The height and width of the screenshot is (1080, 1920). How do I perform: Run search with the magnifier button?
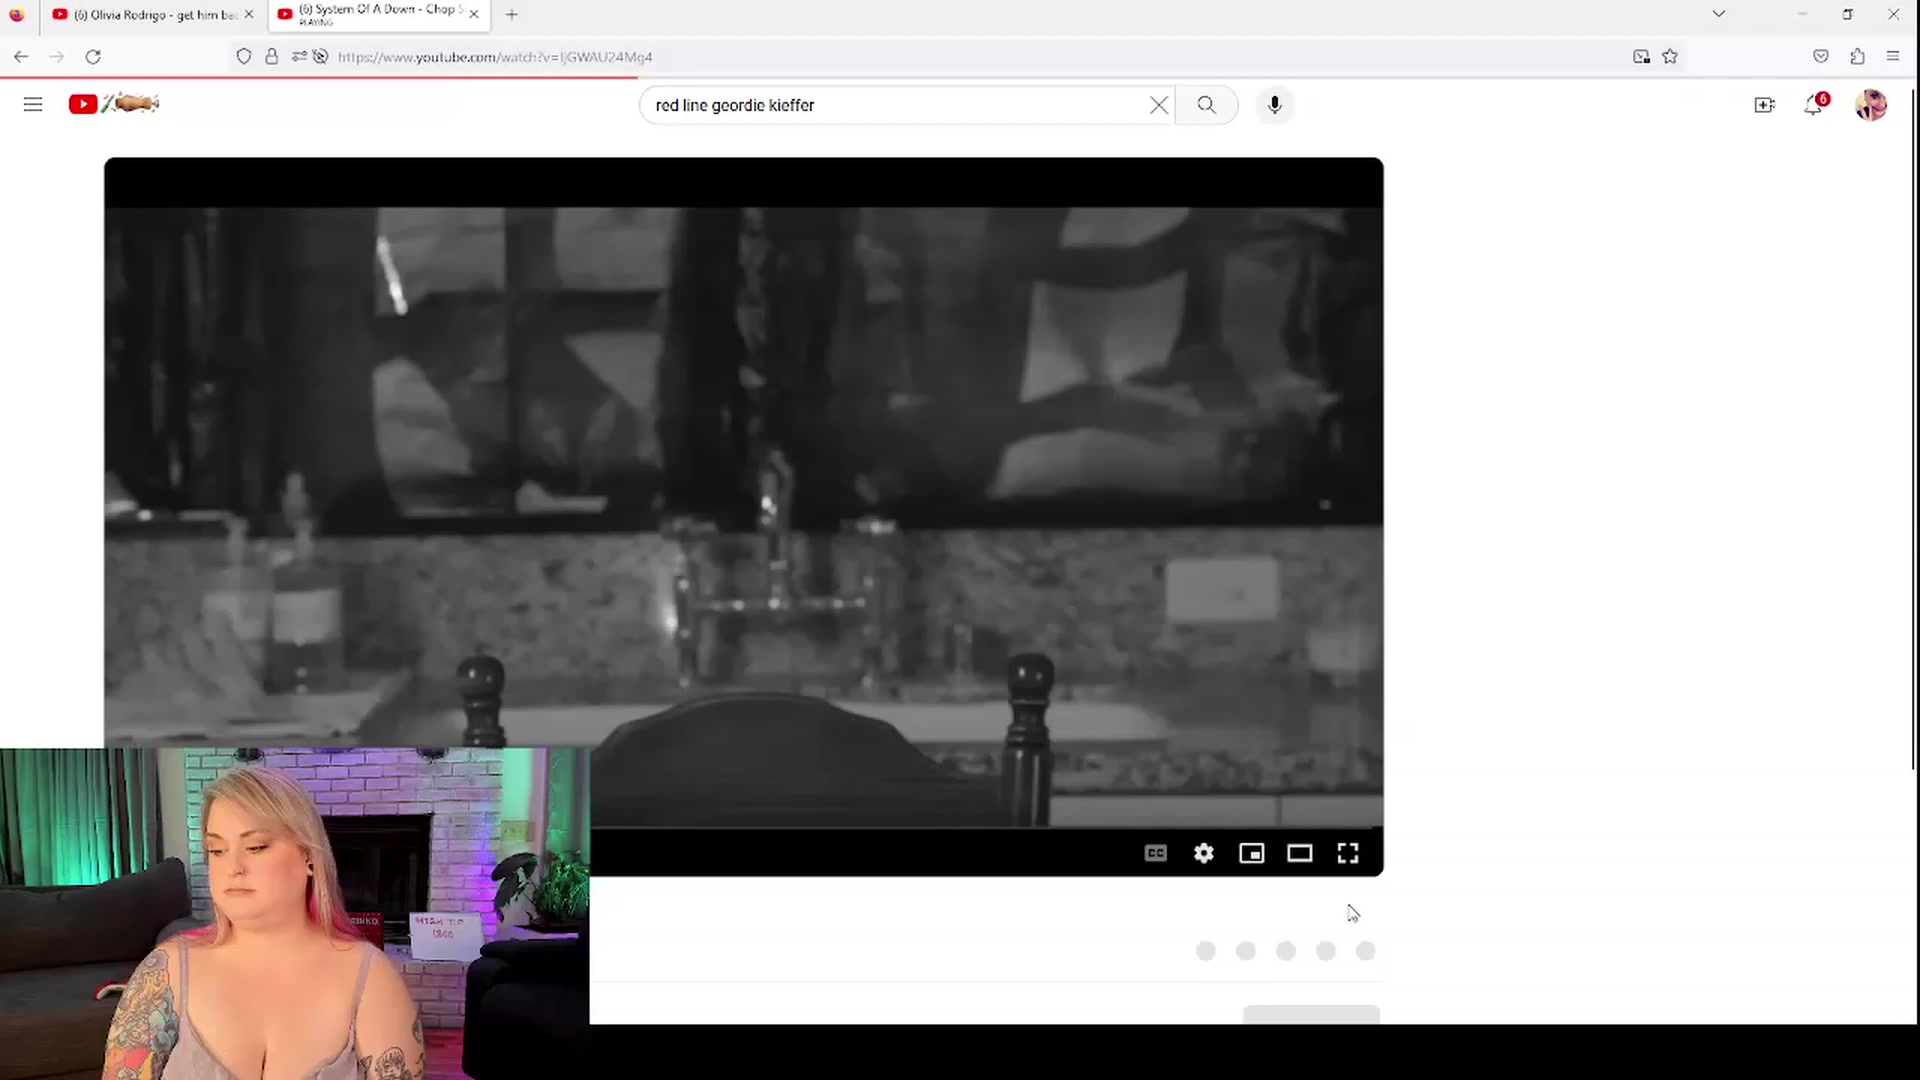click(1206, 105)
